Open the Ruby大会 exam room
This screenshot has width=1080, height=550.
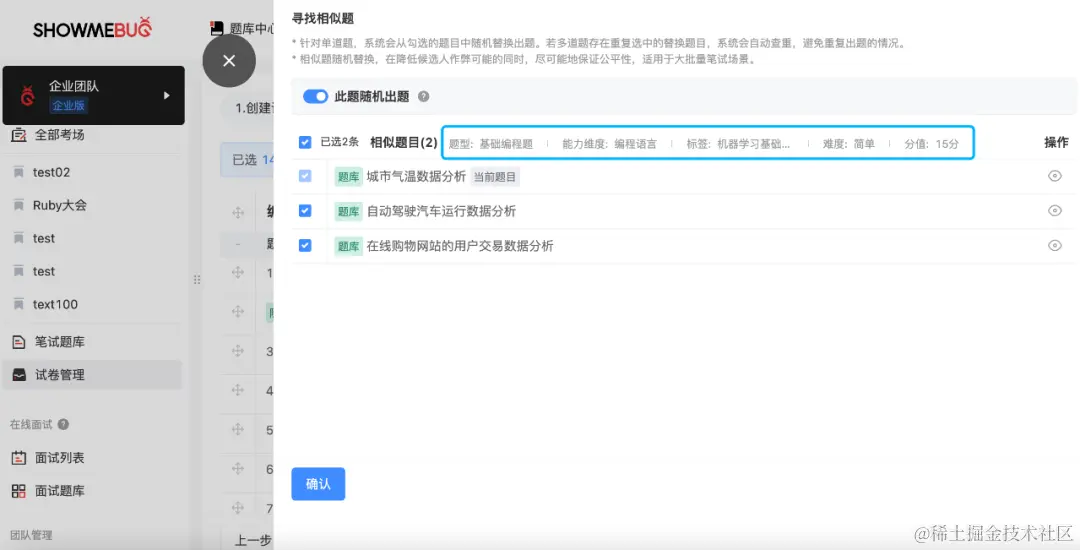point(59,205)
